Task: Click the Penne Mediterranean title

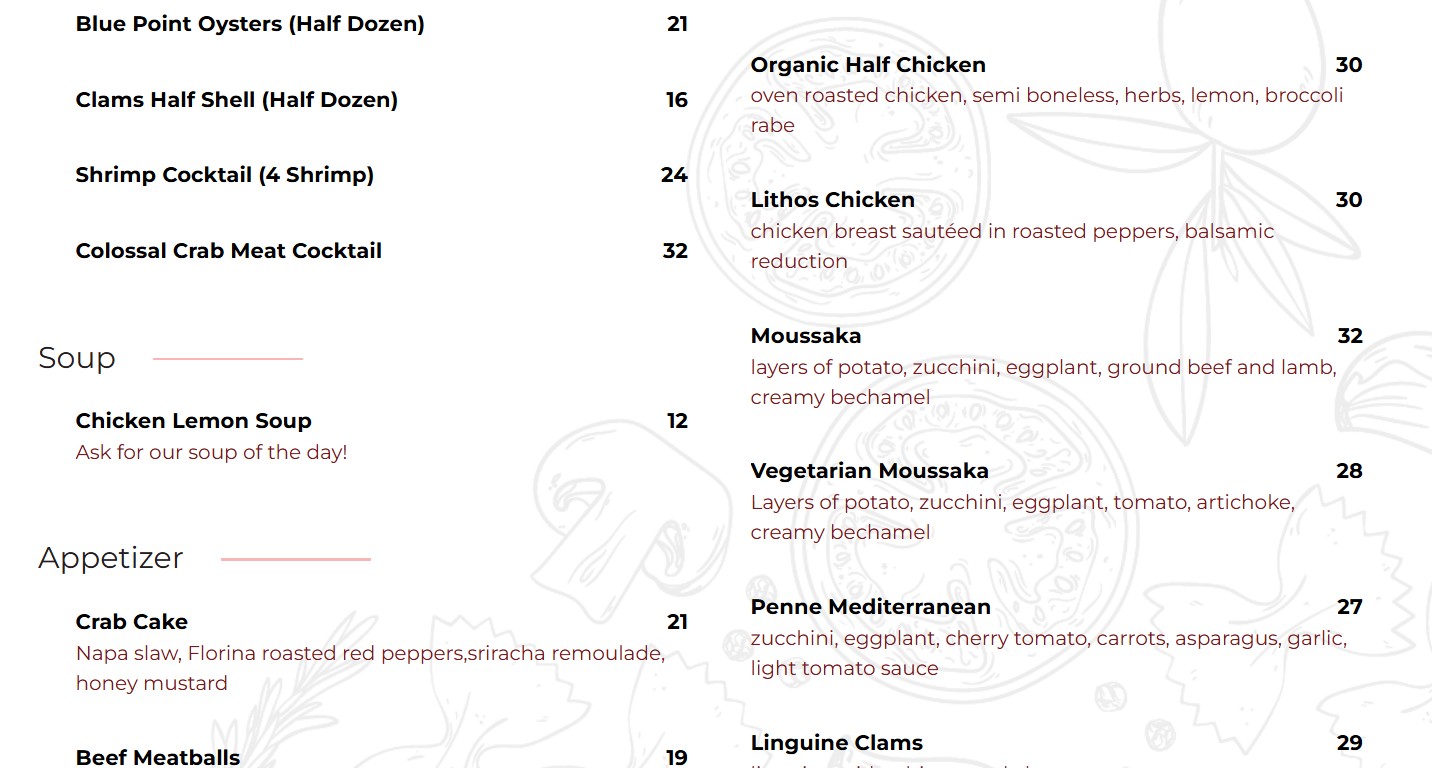Action: (x=871, y=607)
